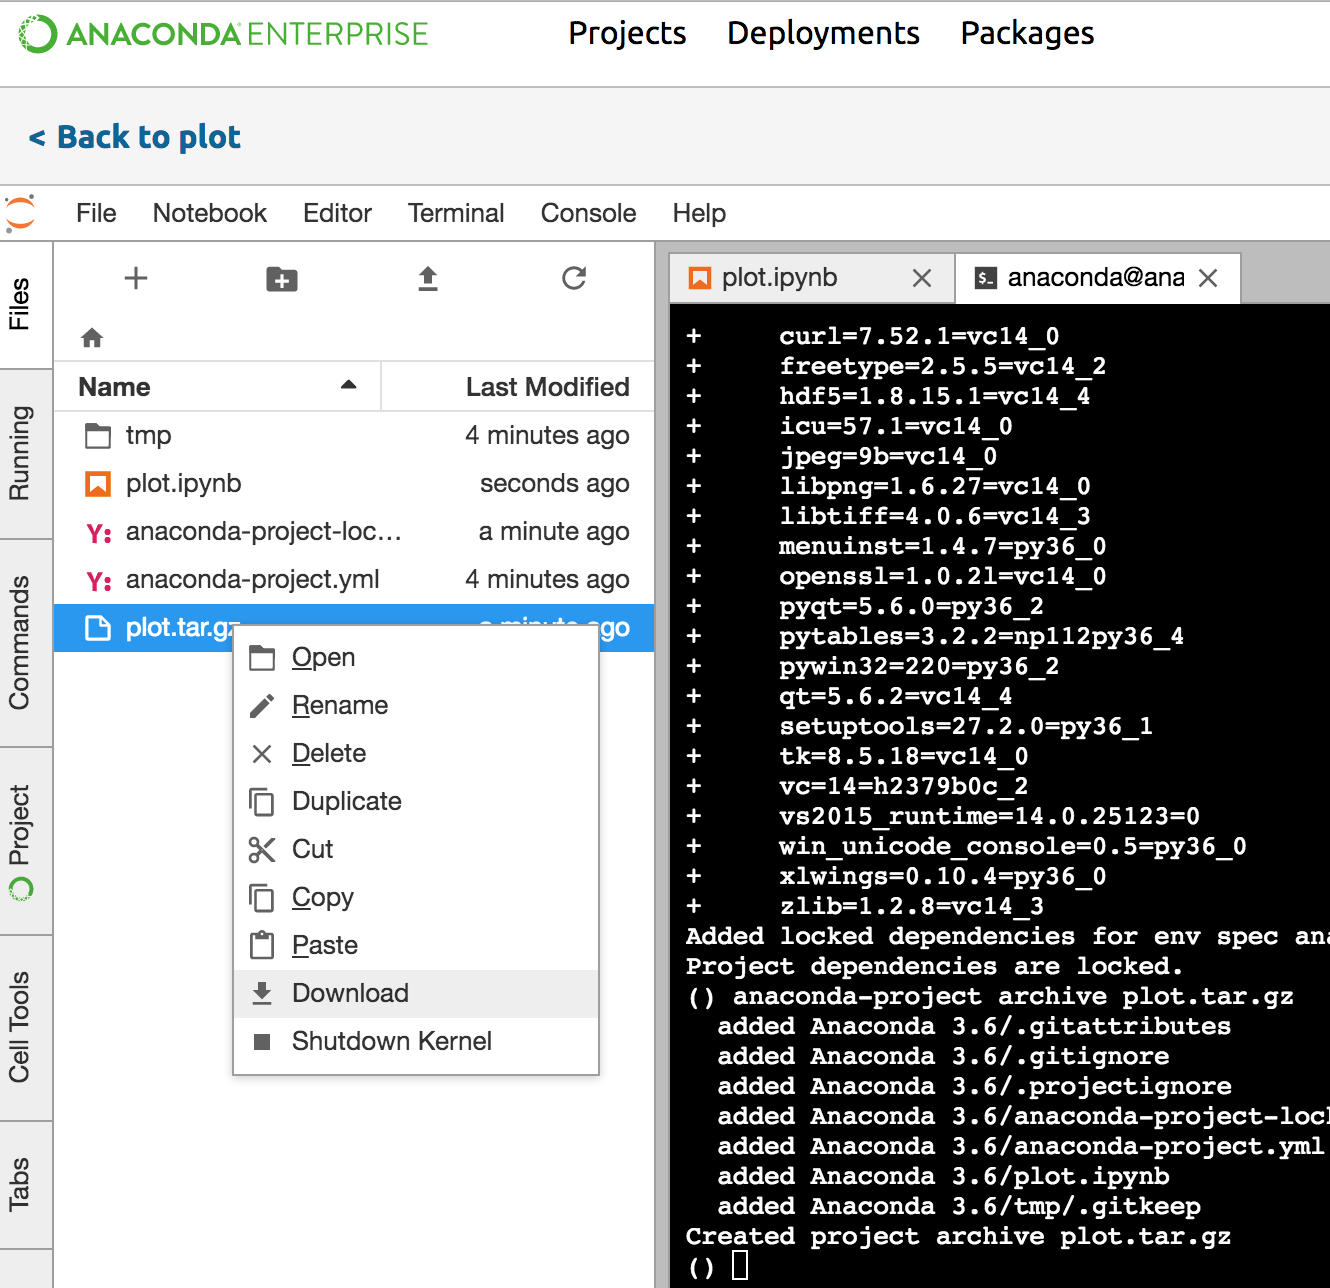This screenshot has width=1330, height=1288.
Task: Select the tmp folder name
Action: pos(148,436)
